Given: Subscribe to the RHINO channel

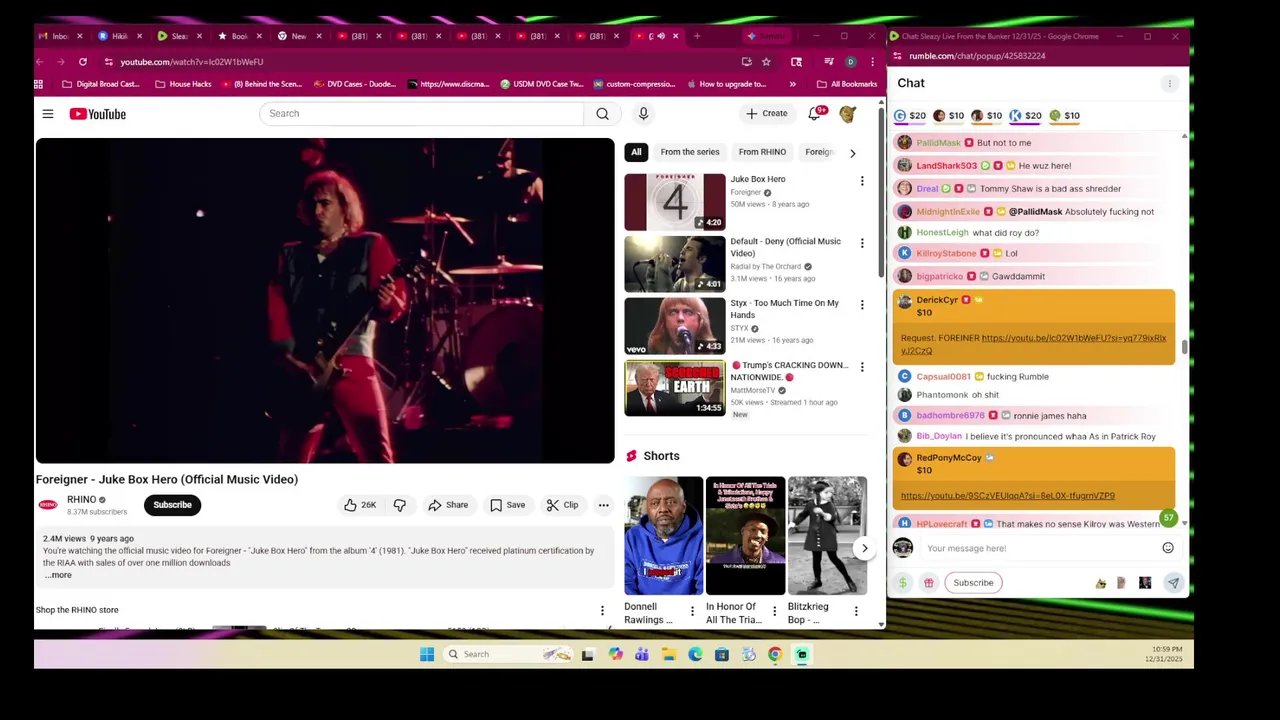Looking at the screenshot, I should click(x=172, y=505).
